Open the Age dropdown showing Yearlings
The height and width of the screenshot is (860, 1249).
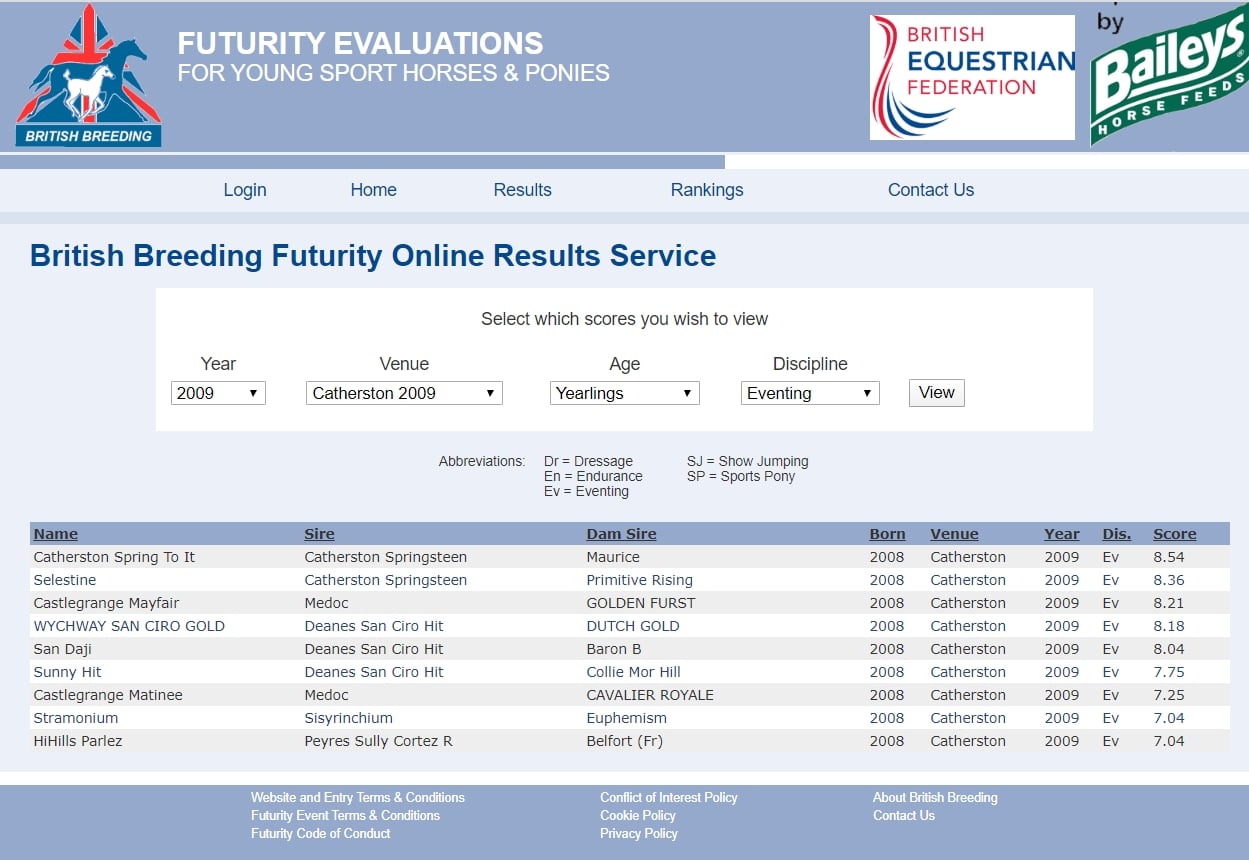[624, 393]
